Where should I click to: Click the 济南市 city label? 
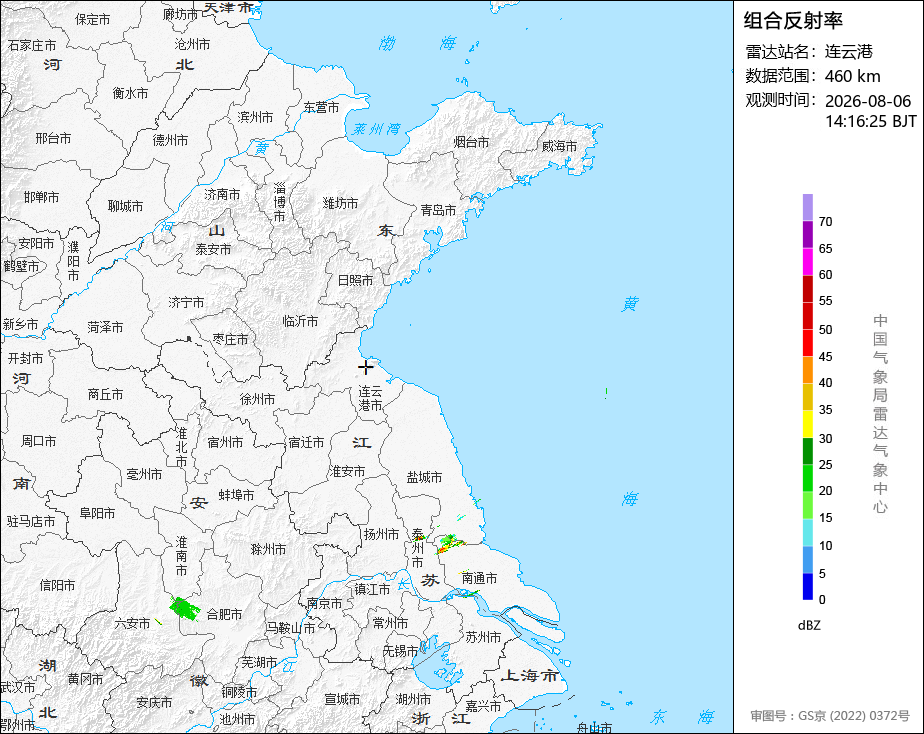(222, 194)
